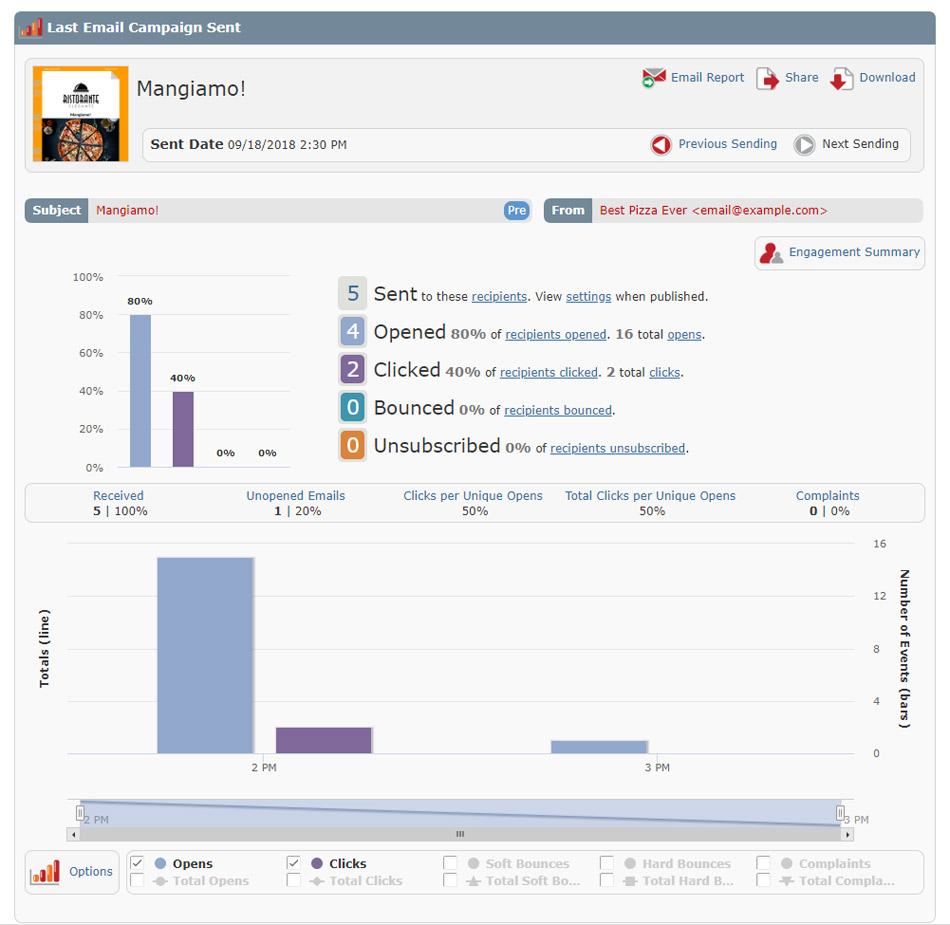
Task: Click the Complaints stat label in summary bar
Action: [x=828, y=496]
